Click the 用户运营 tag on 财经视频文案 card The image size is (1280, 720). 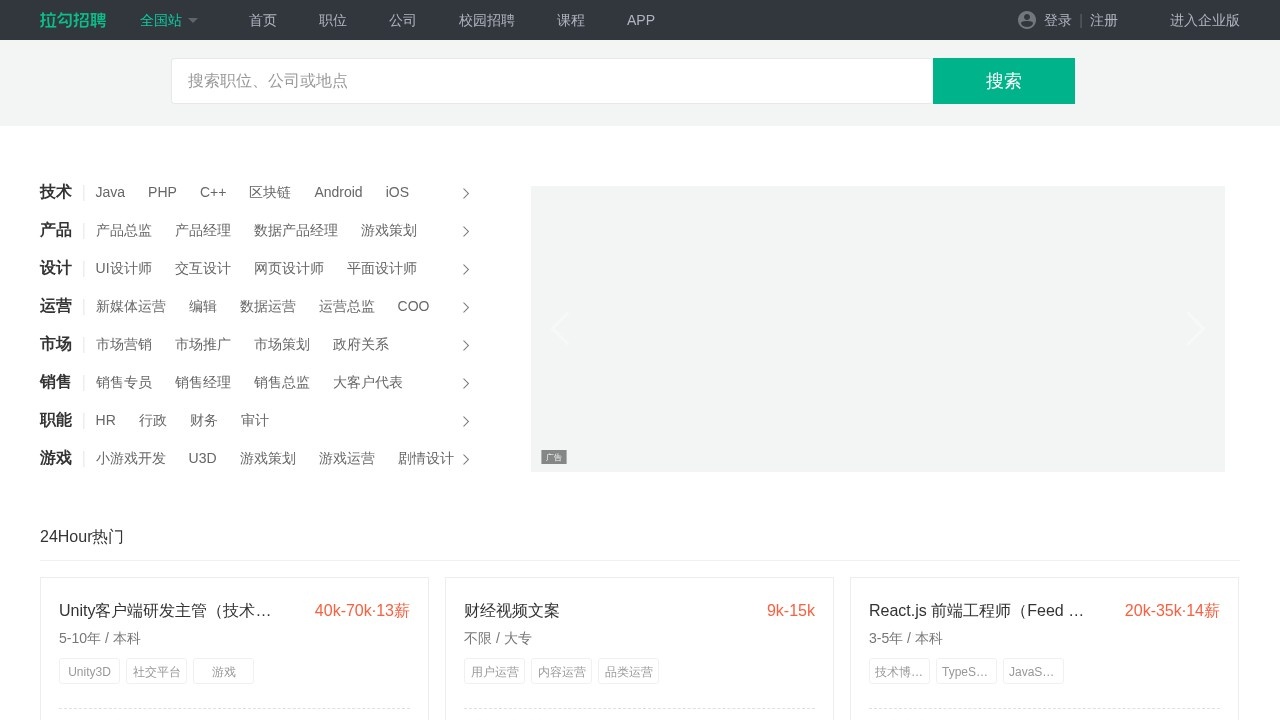[x=494, y=671]
